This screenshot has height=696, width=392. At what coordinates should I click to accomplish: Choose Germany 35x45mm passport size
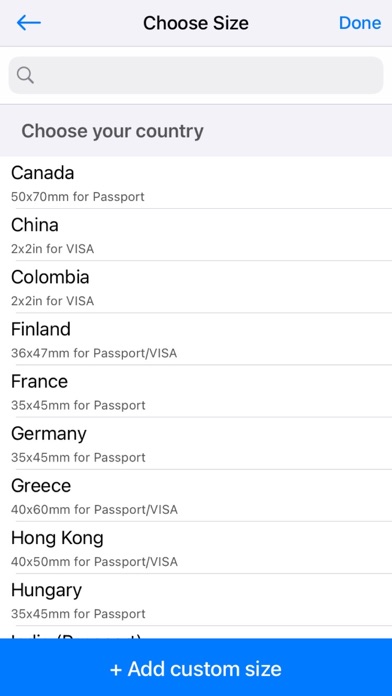point(196,443)
